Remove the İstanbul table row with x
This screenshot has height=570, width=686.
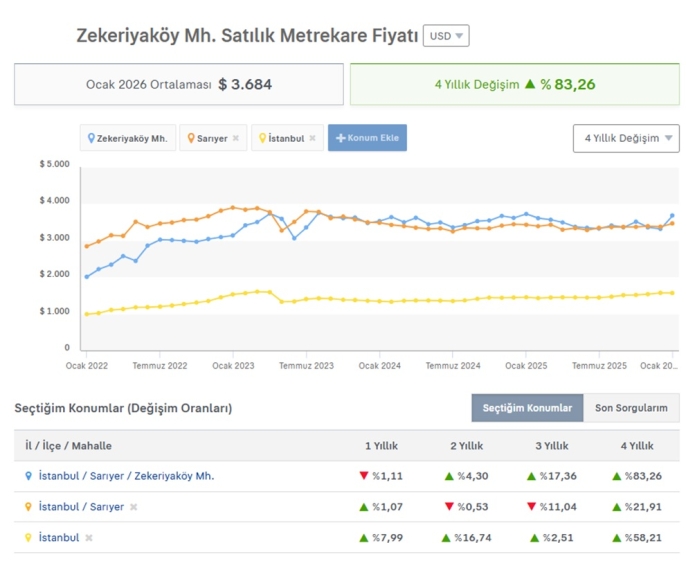coord(89,538)
